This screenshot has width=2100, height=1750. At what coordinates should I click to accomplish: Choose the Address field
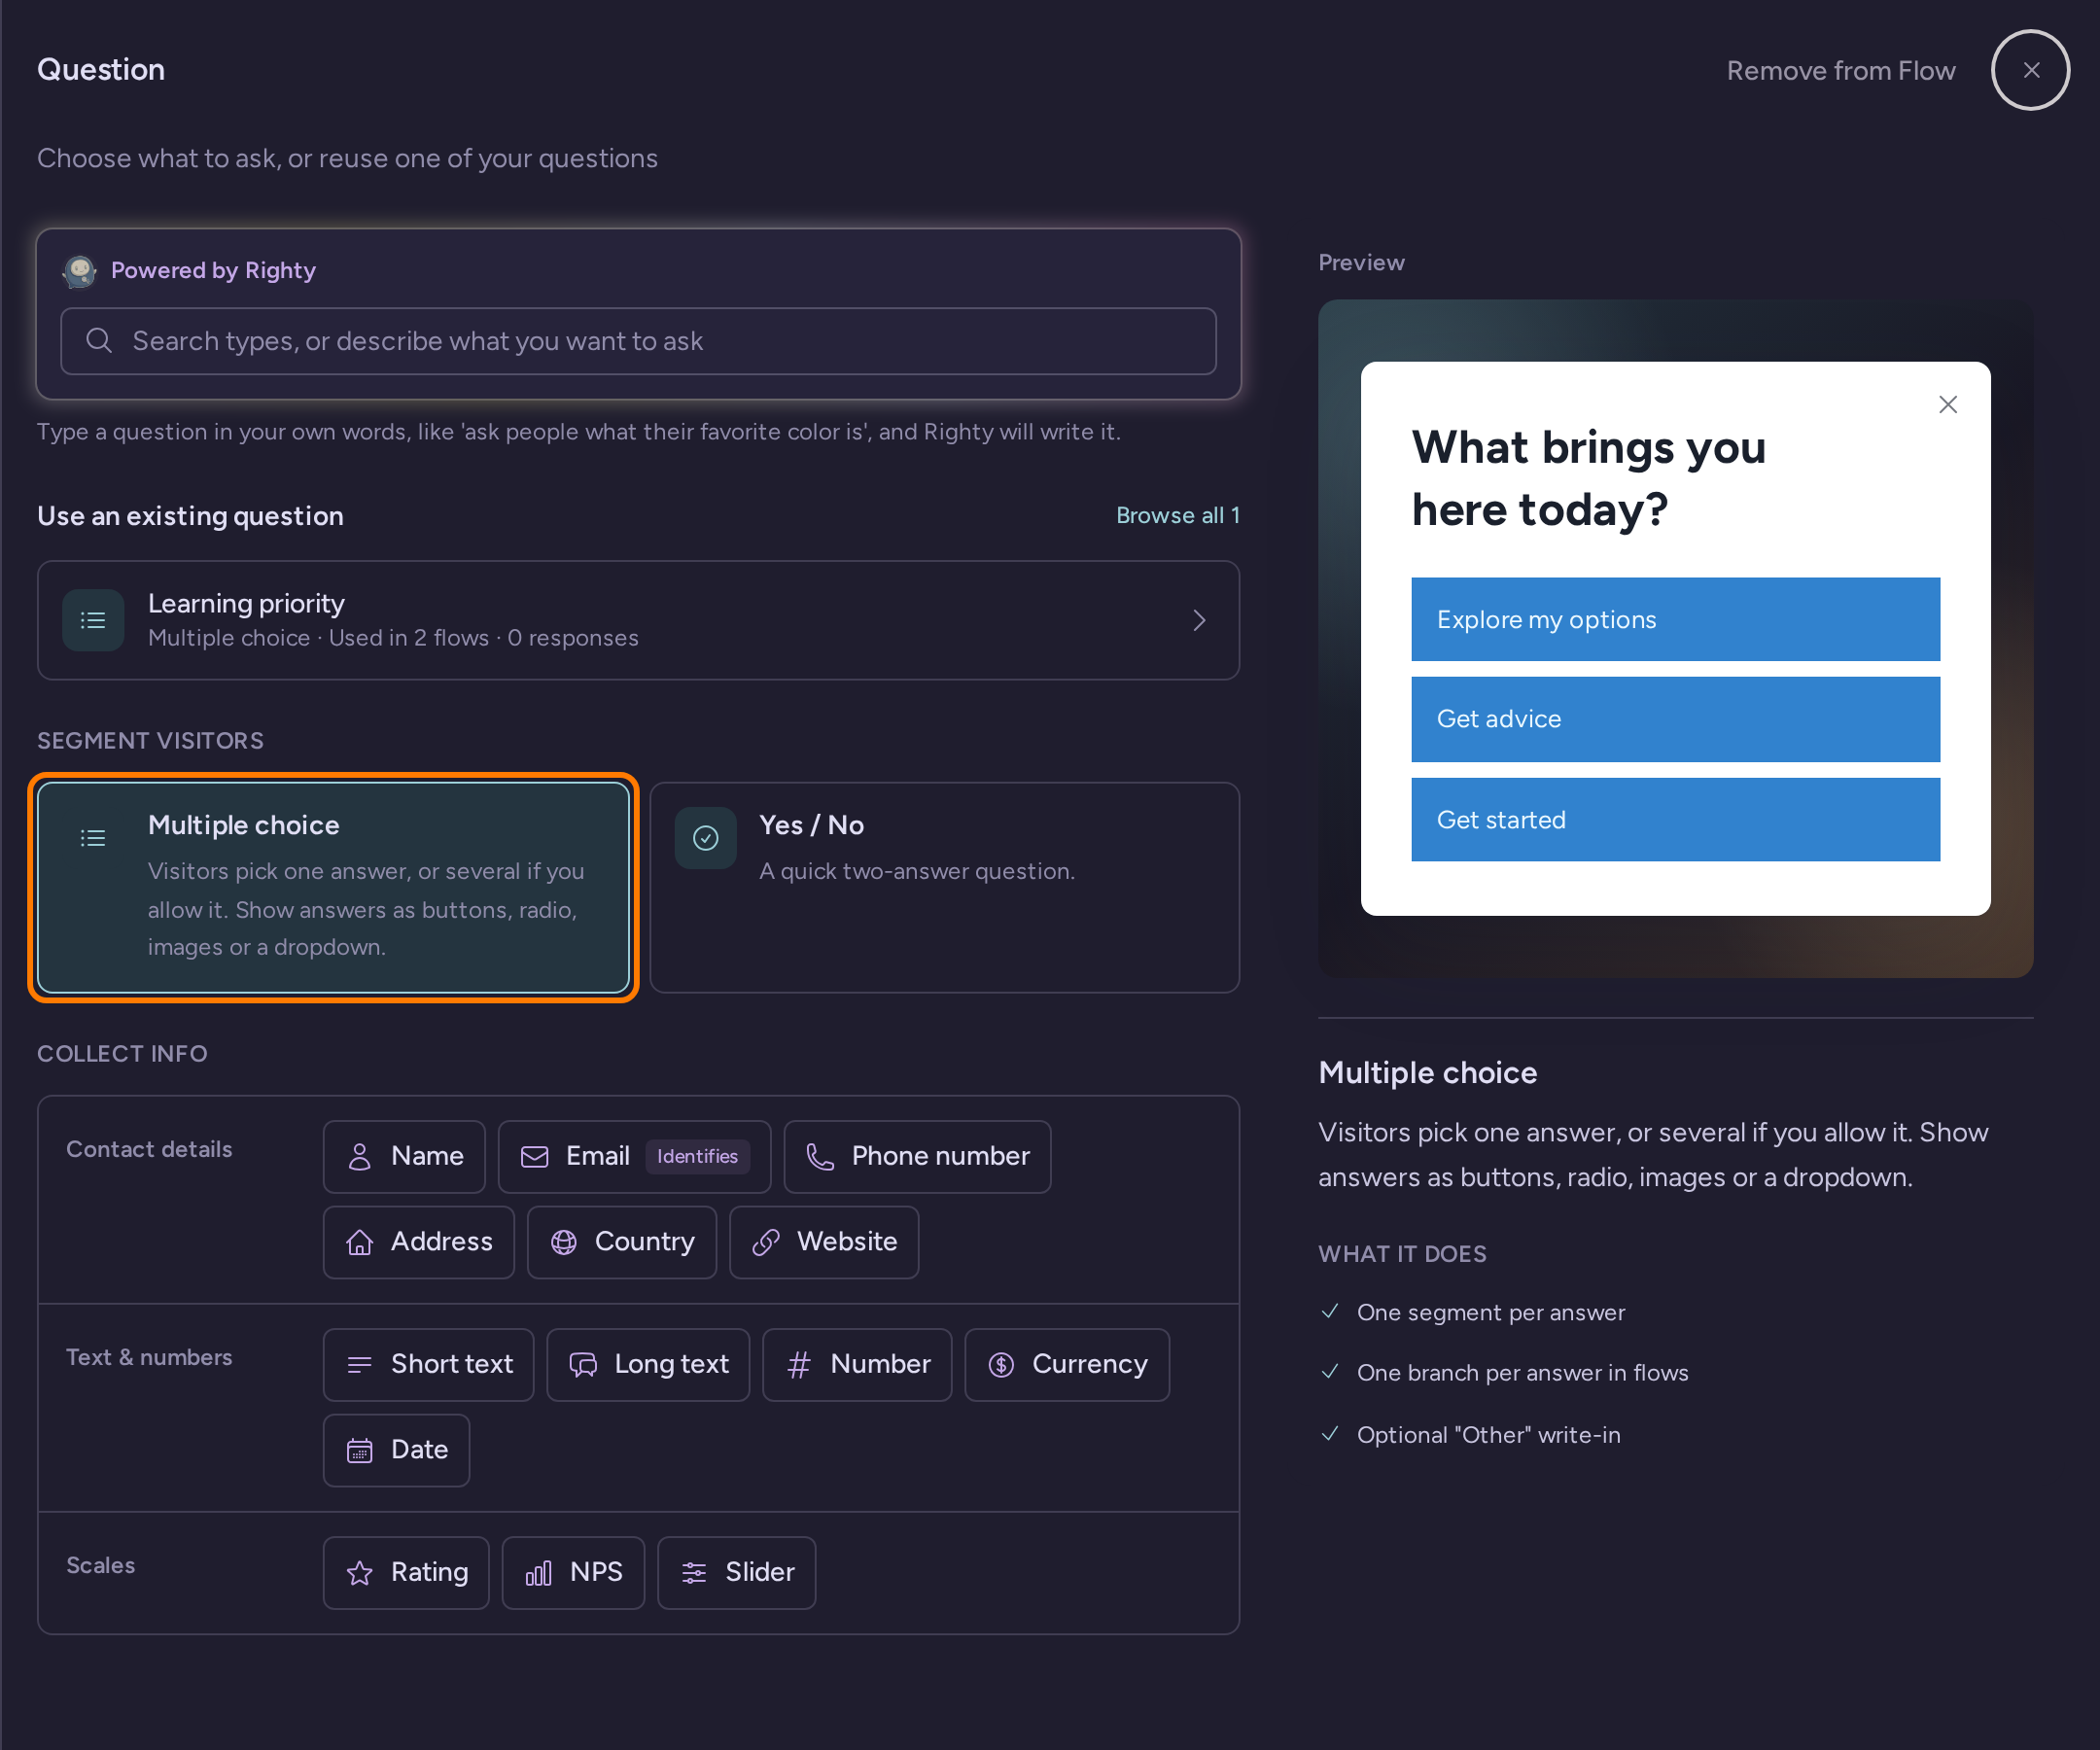point(418,1242)
